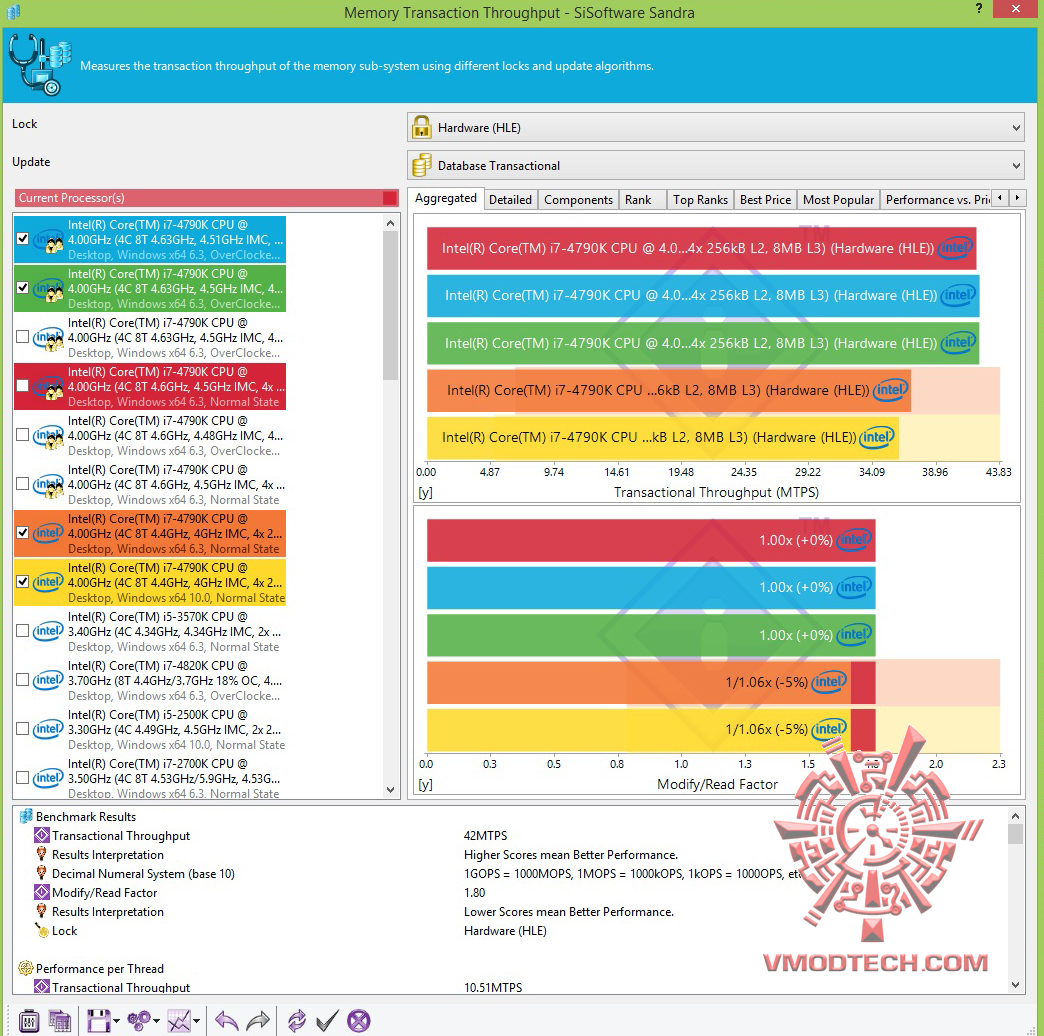Click the Benchmark Results section icon
The height and width of the screenshot is (1036, 1044).
pos(26,816)
